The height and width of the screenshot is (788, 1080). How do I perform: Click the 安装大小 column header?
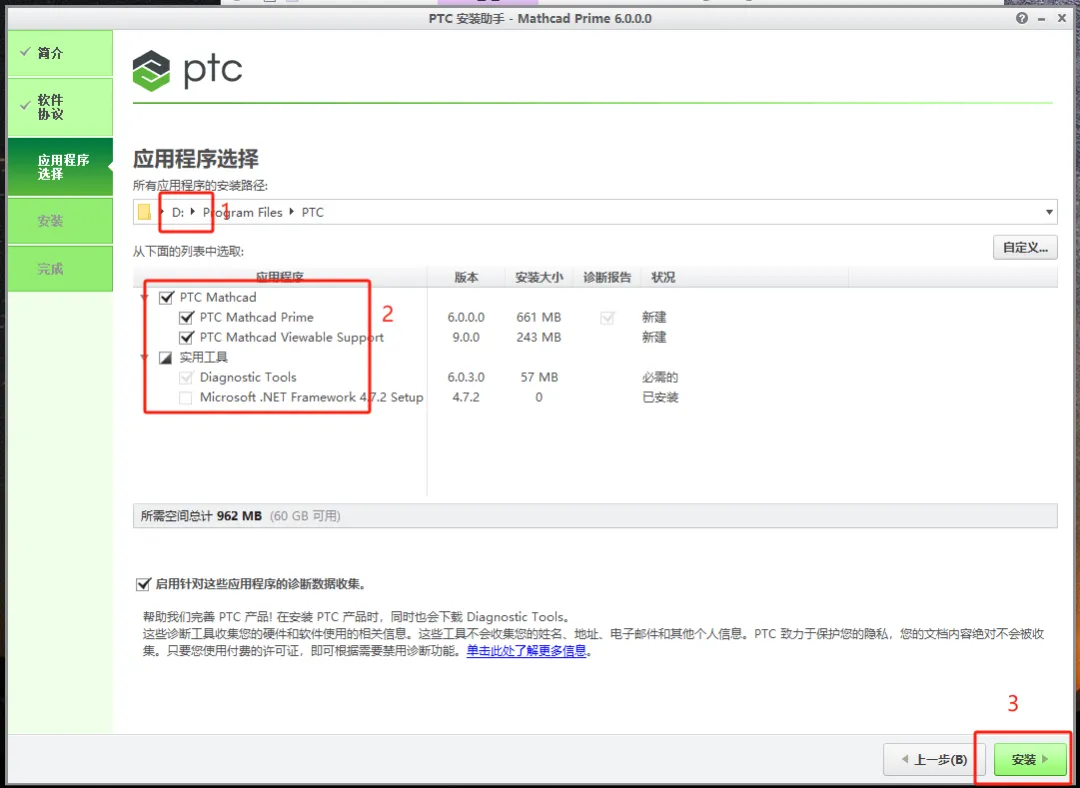pos(539,277)
